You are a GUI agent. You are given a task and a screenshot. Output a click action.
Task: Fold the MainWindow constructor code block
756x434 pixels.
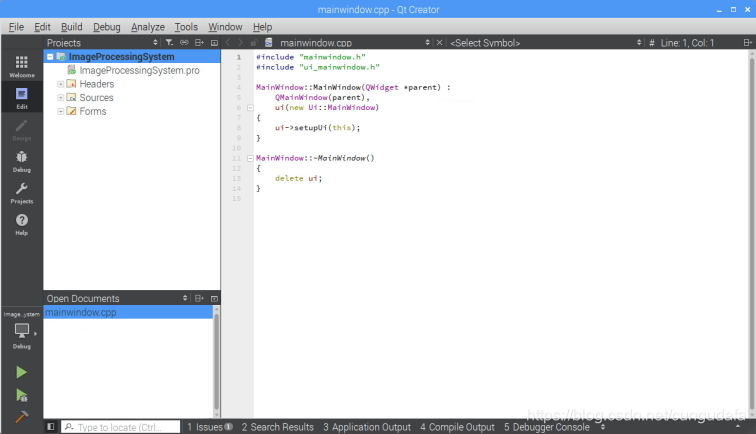pyautogui.click(x=250, y=108)
